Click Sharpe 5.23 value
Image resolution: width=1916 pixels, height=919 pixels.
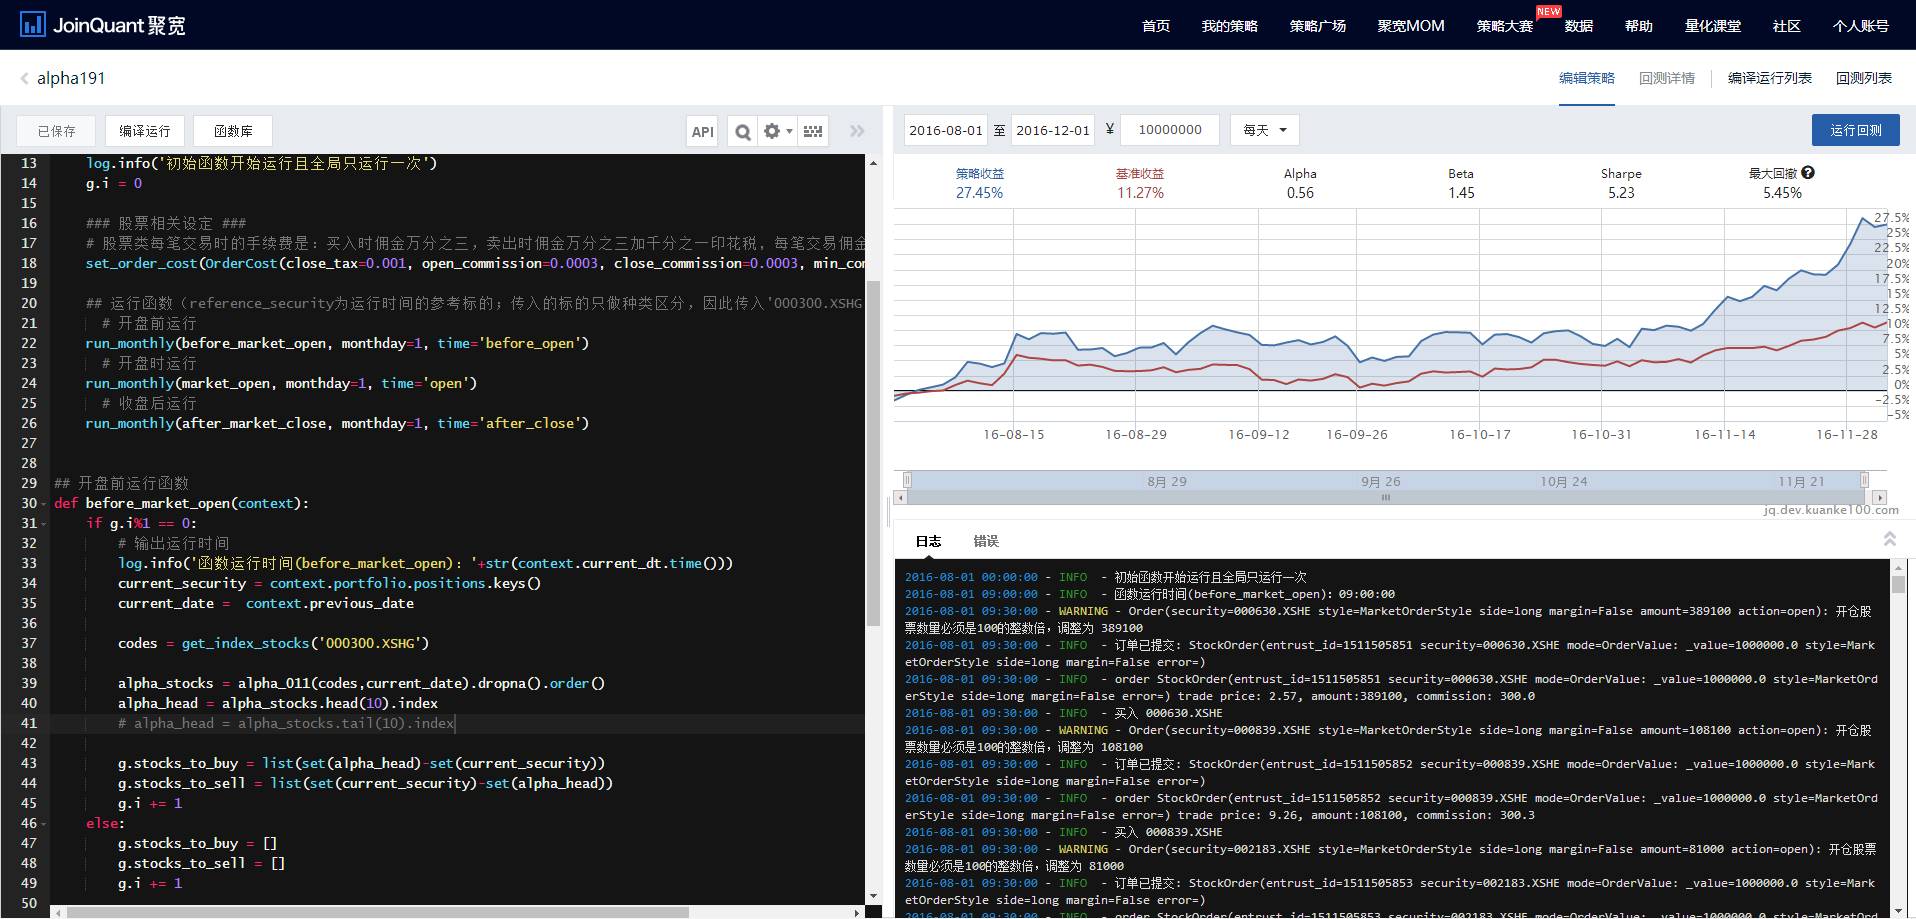1621,193
